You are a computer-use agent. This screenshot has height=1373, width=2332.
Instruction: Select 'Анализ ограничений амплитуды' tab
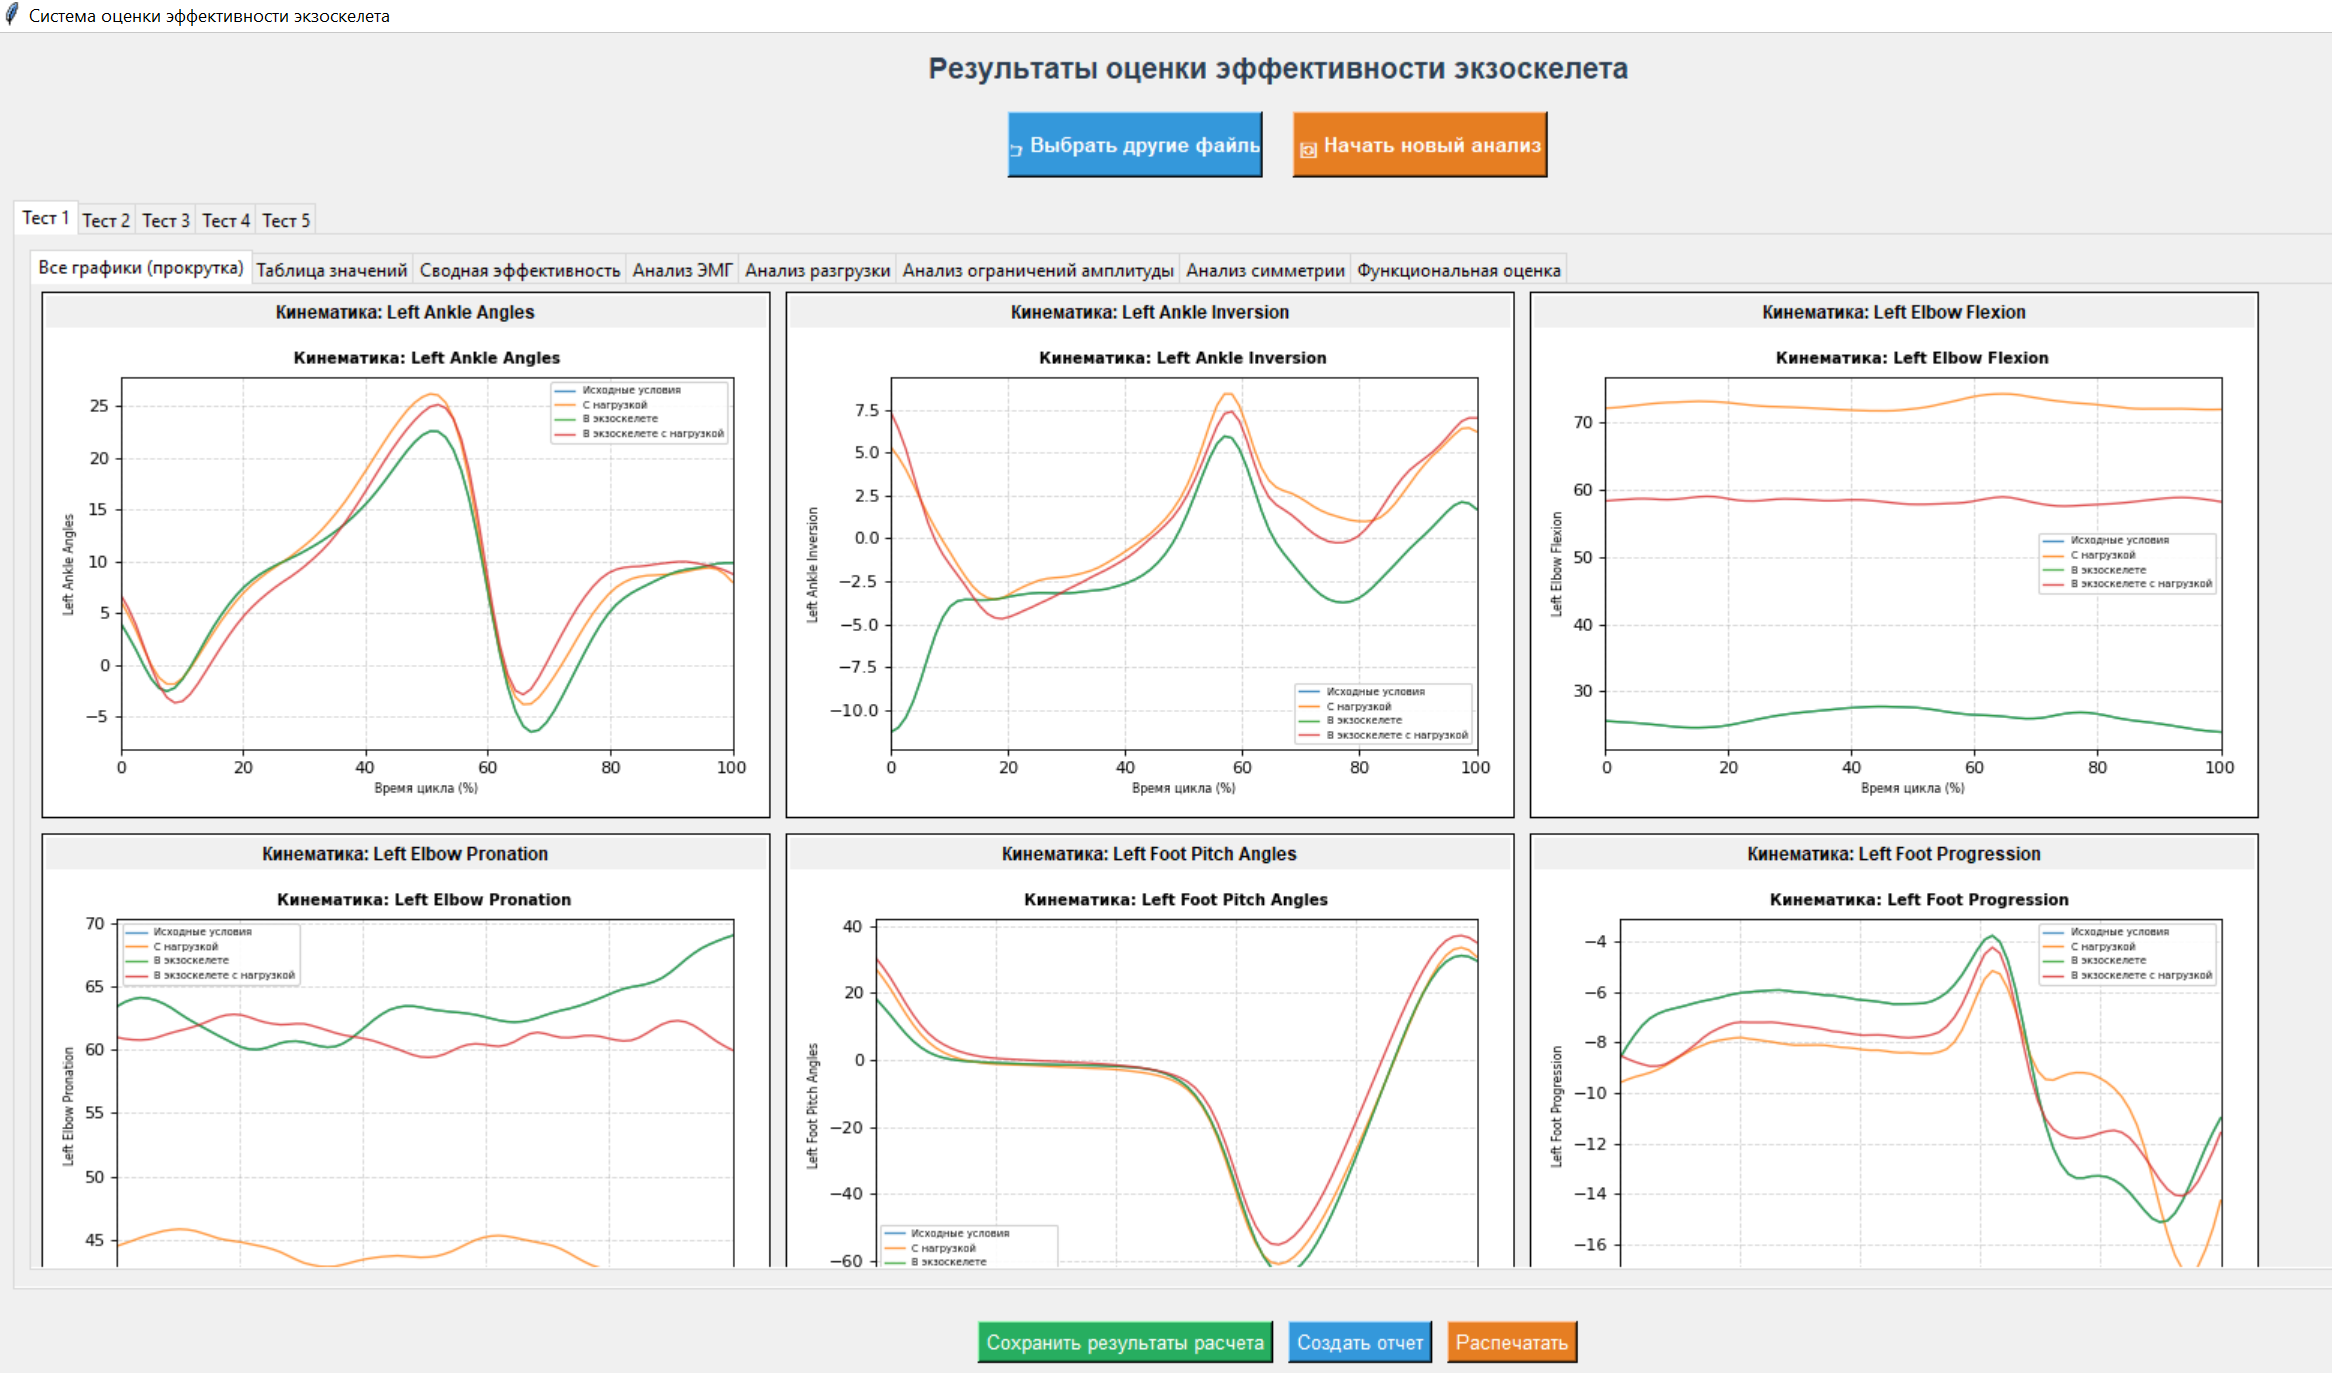coord(1037,270)
